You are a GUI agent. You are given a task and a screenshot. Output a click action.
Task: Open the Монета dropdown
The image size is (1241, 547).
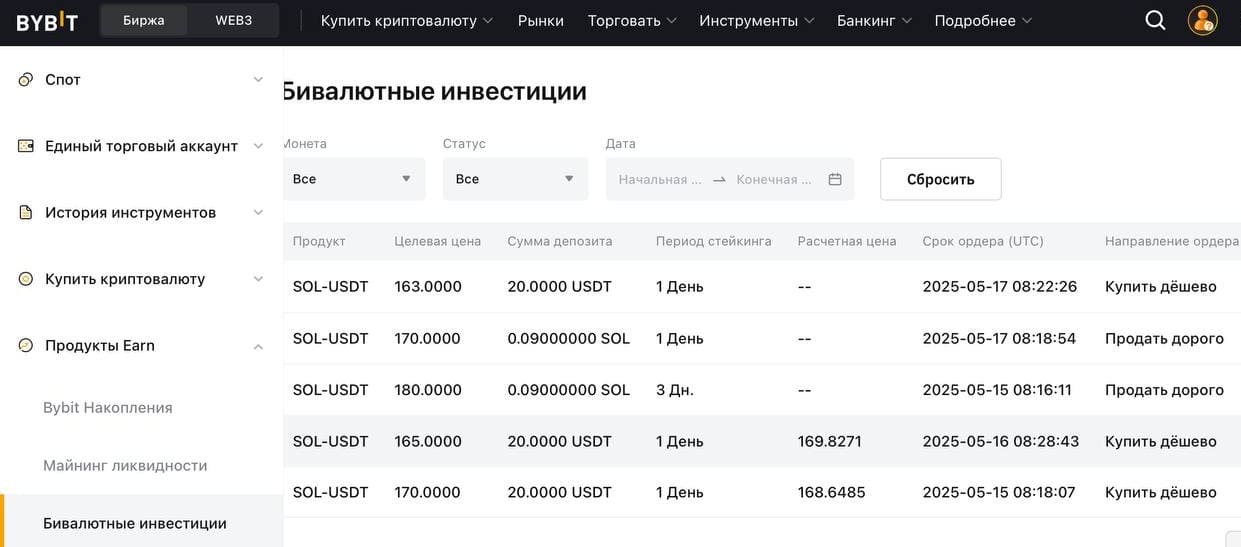click(x=354, y=179)
